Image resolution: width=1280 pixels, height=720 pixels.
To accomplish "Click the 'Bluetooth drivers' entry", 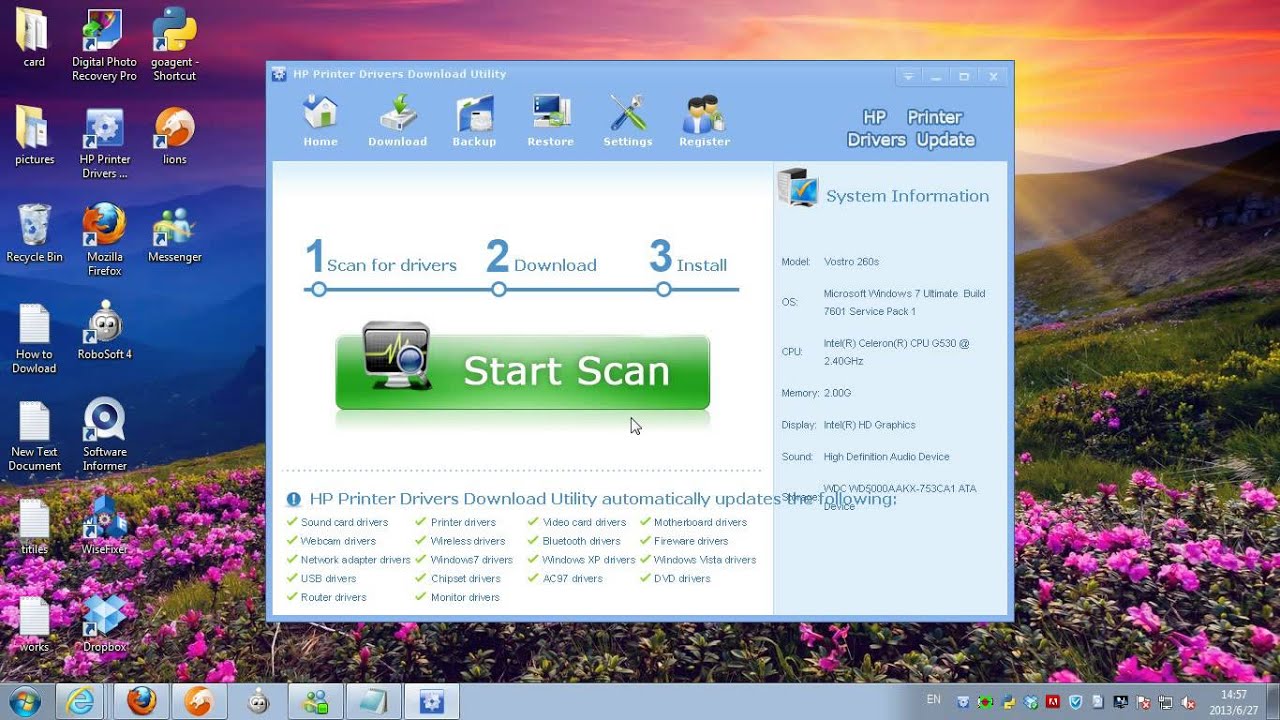I will [582, 541].
